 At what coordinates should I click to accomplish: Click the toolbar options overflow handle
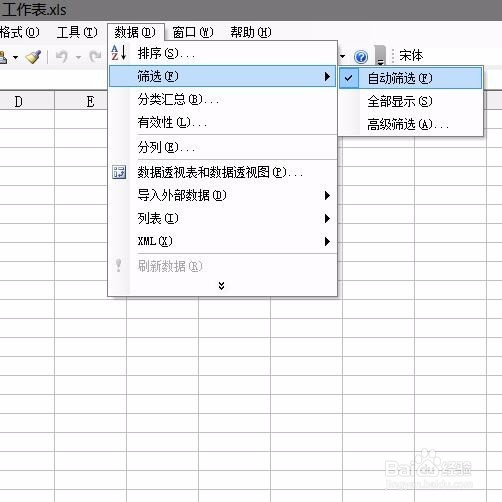[x=380, y=55]
